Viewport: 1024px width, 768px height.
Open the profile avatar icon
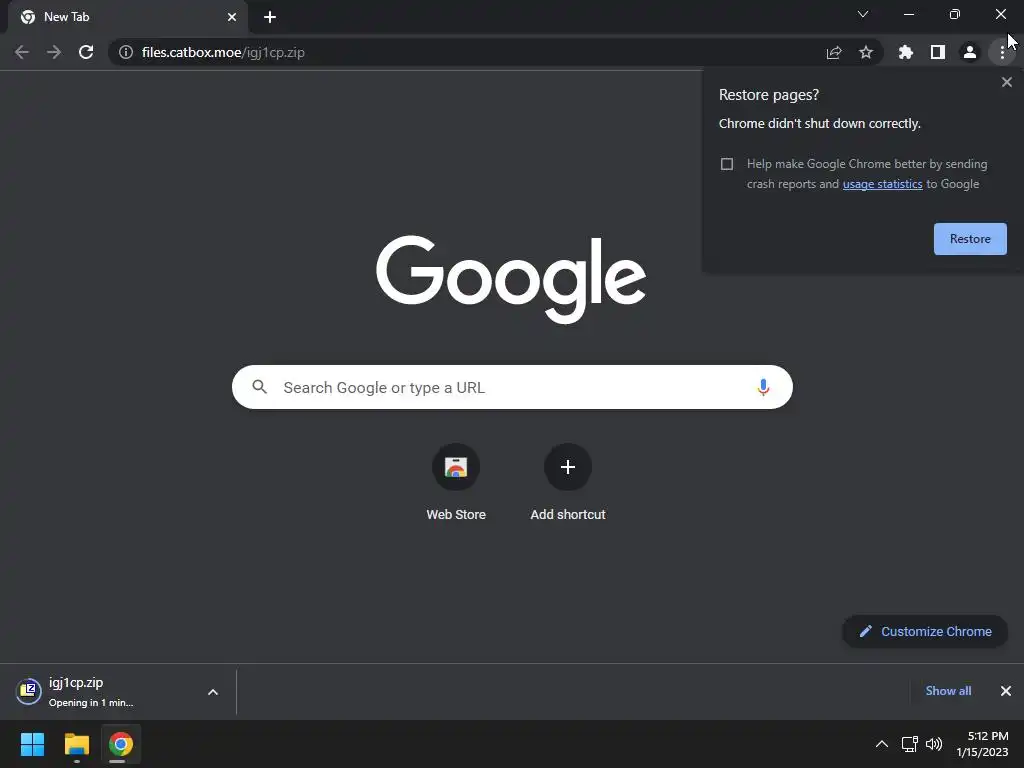click(970, 52)
